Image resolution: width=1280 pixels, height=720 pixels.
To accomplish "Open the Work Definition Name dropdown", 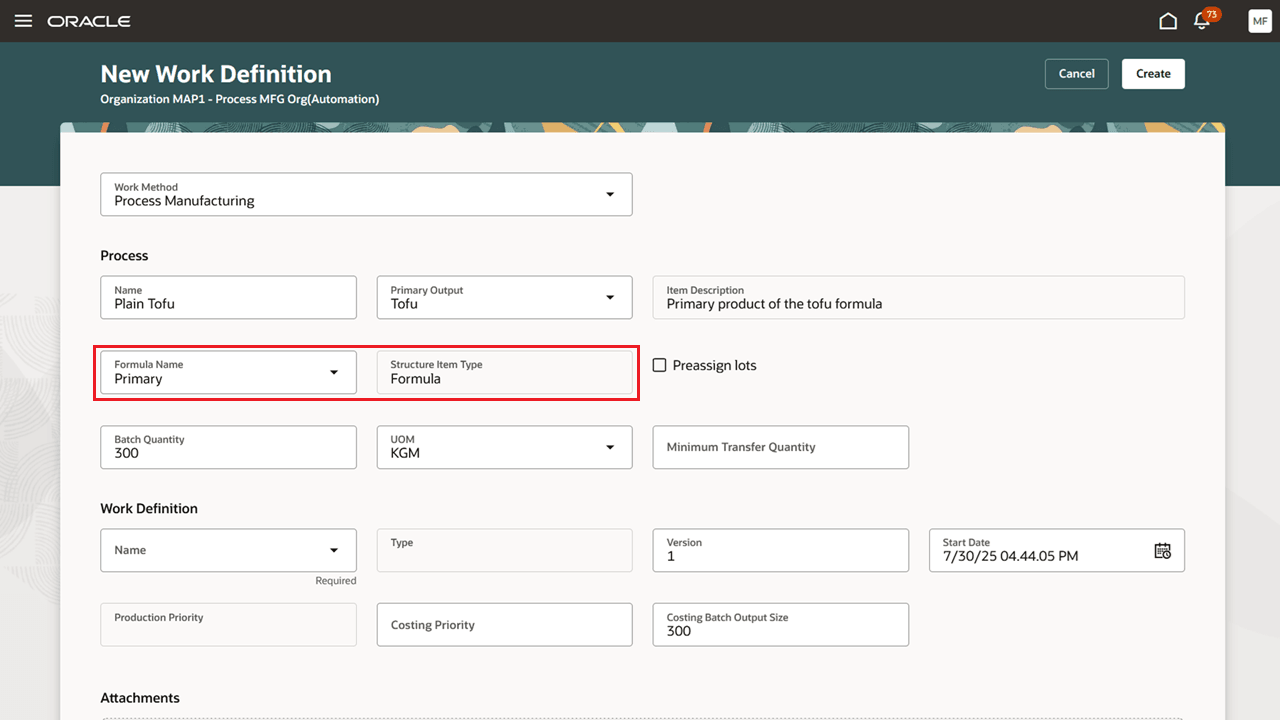I will pyautogui.click(x=334, y=550).
